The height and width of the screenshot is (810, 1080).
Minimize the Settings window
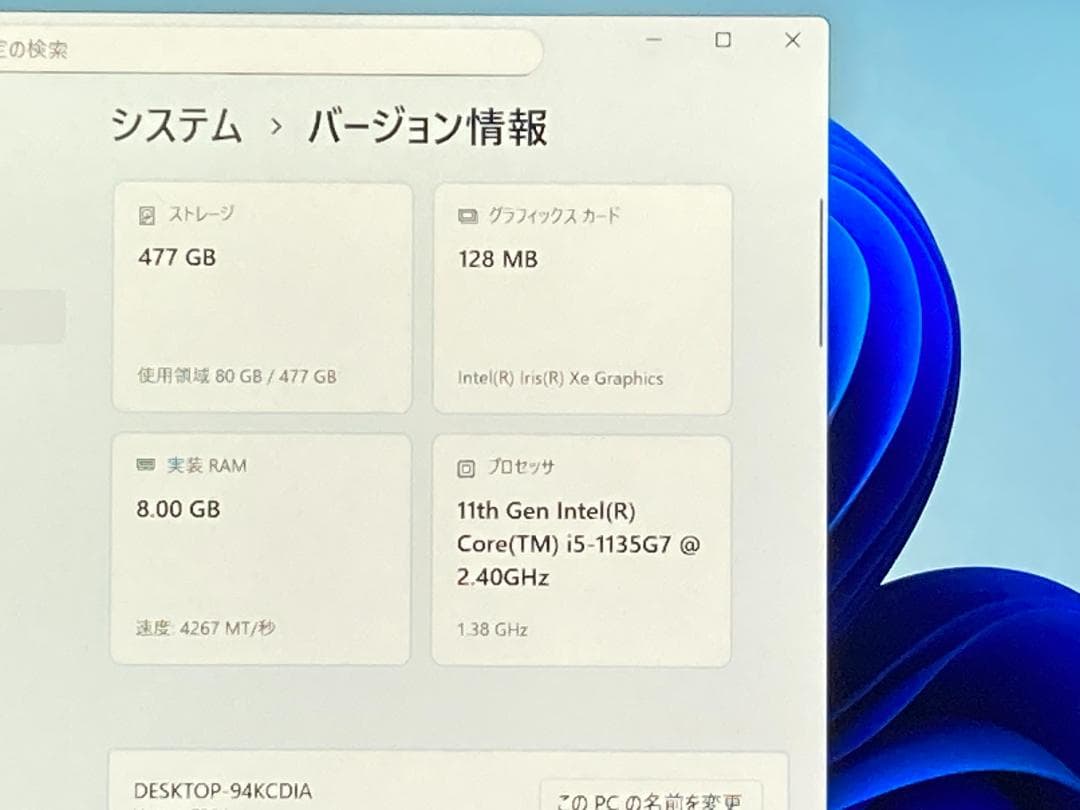click(653, 41)
